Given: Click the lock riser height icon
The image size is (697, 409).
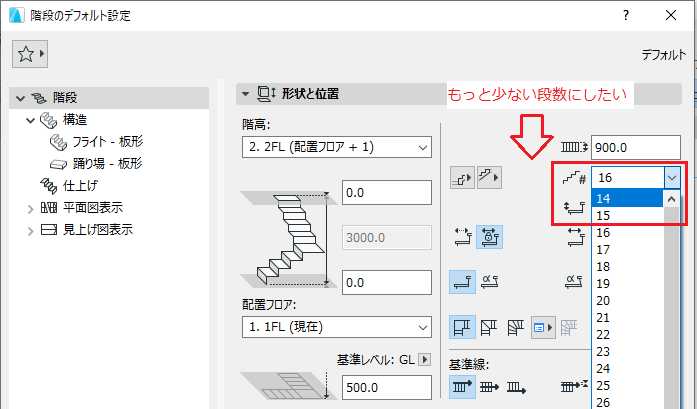Looking at the screenshot, I should tap(489, 237).
